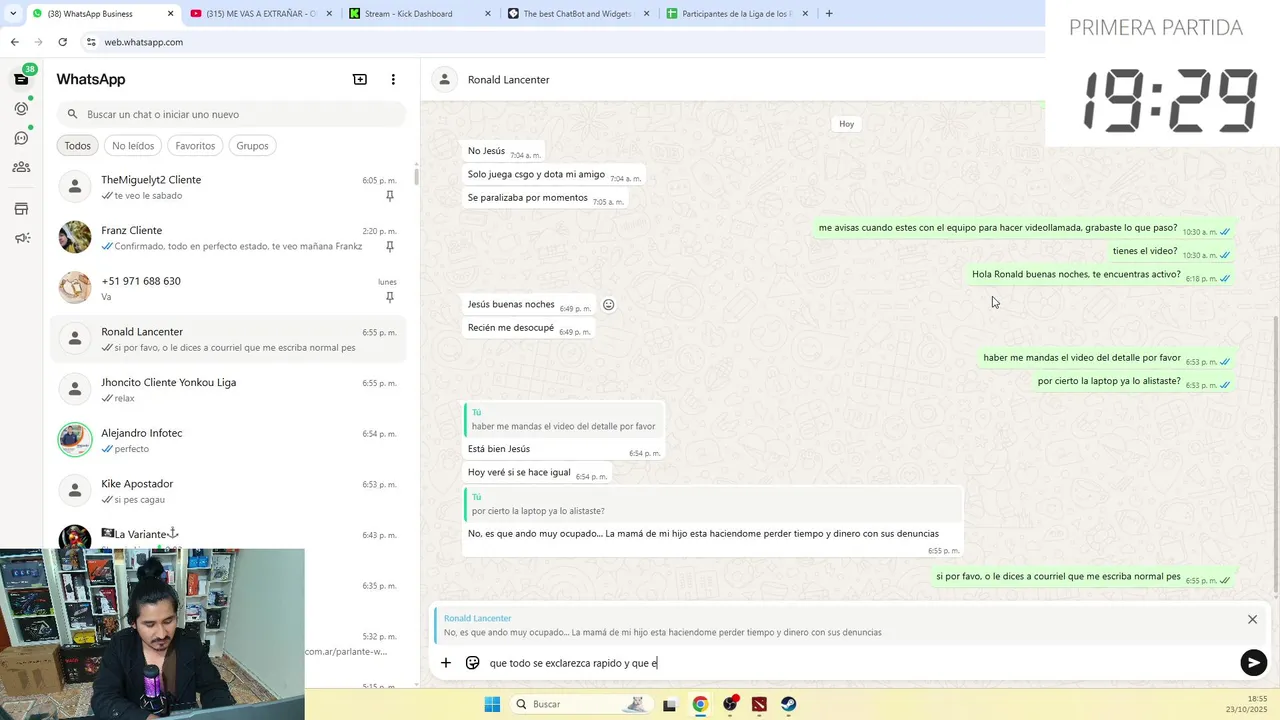
Task: Click quoted message haber me mandas el video
Action: coord(563,419)
